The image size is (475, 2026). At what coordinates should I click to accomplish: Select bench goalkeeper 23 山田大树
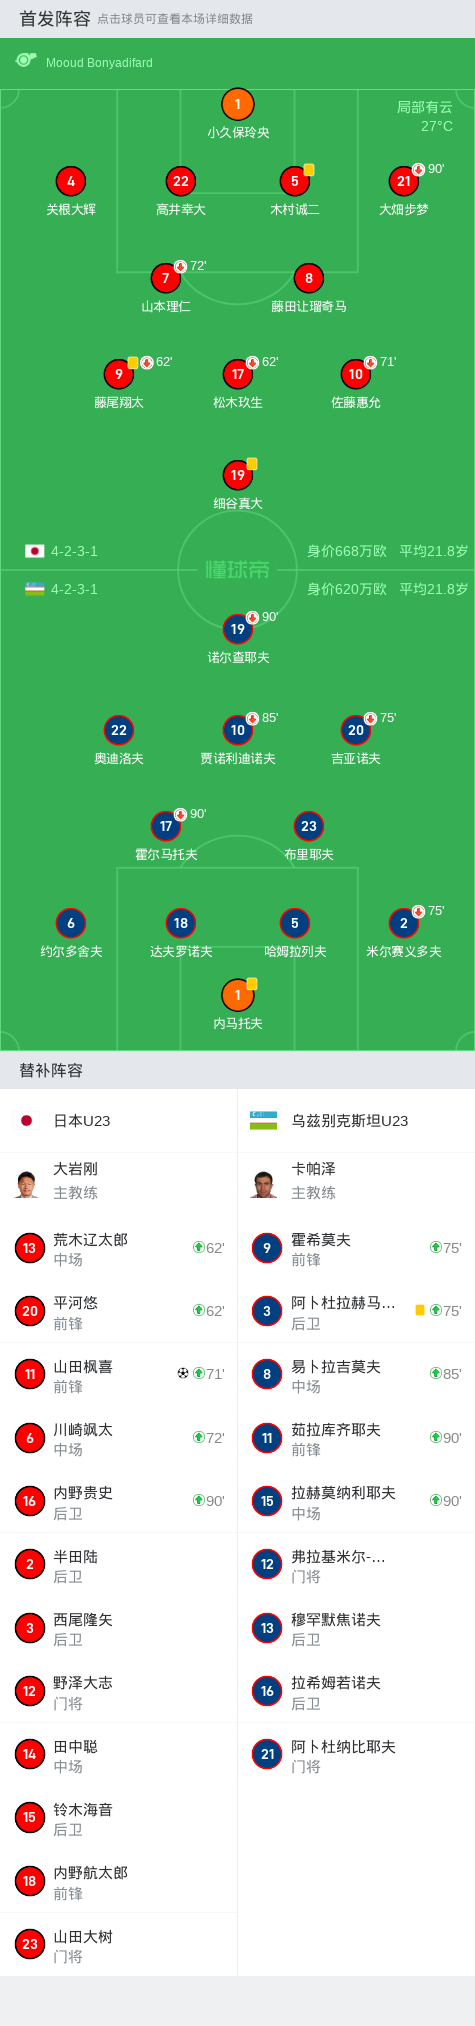[x=119, y=1945]
